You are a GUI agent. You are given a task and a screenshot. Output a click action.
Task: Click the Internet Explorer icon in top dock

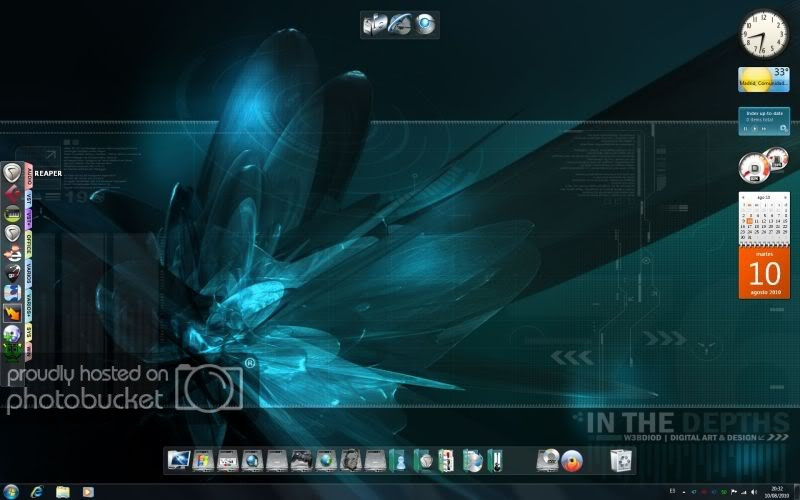(x=400, y=24)
